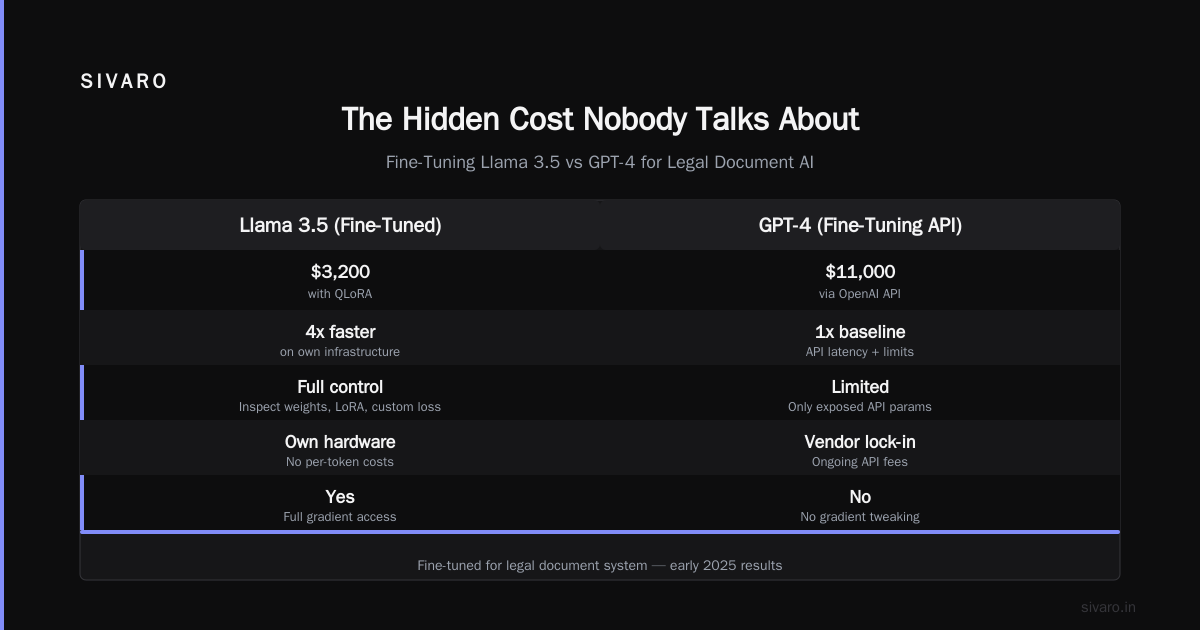Click the No gradient tweaking value
The image size is (1200, 630).
(x=860, y=496)
